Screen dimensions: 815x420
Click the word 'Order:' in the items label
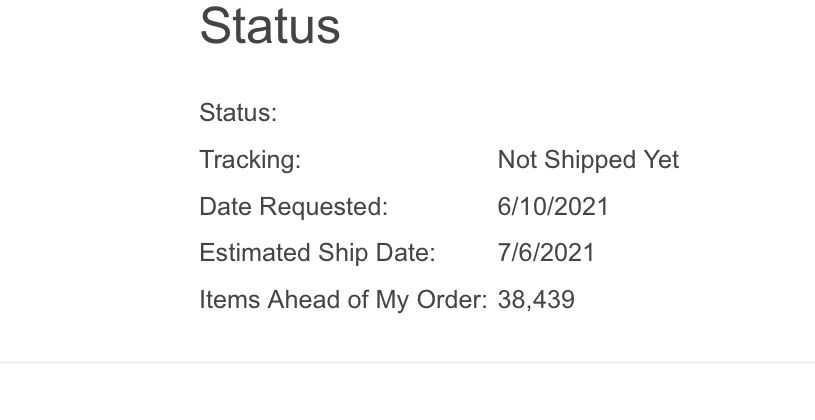(x=452, y=300)
